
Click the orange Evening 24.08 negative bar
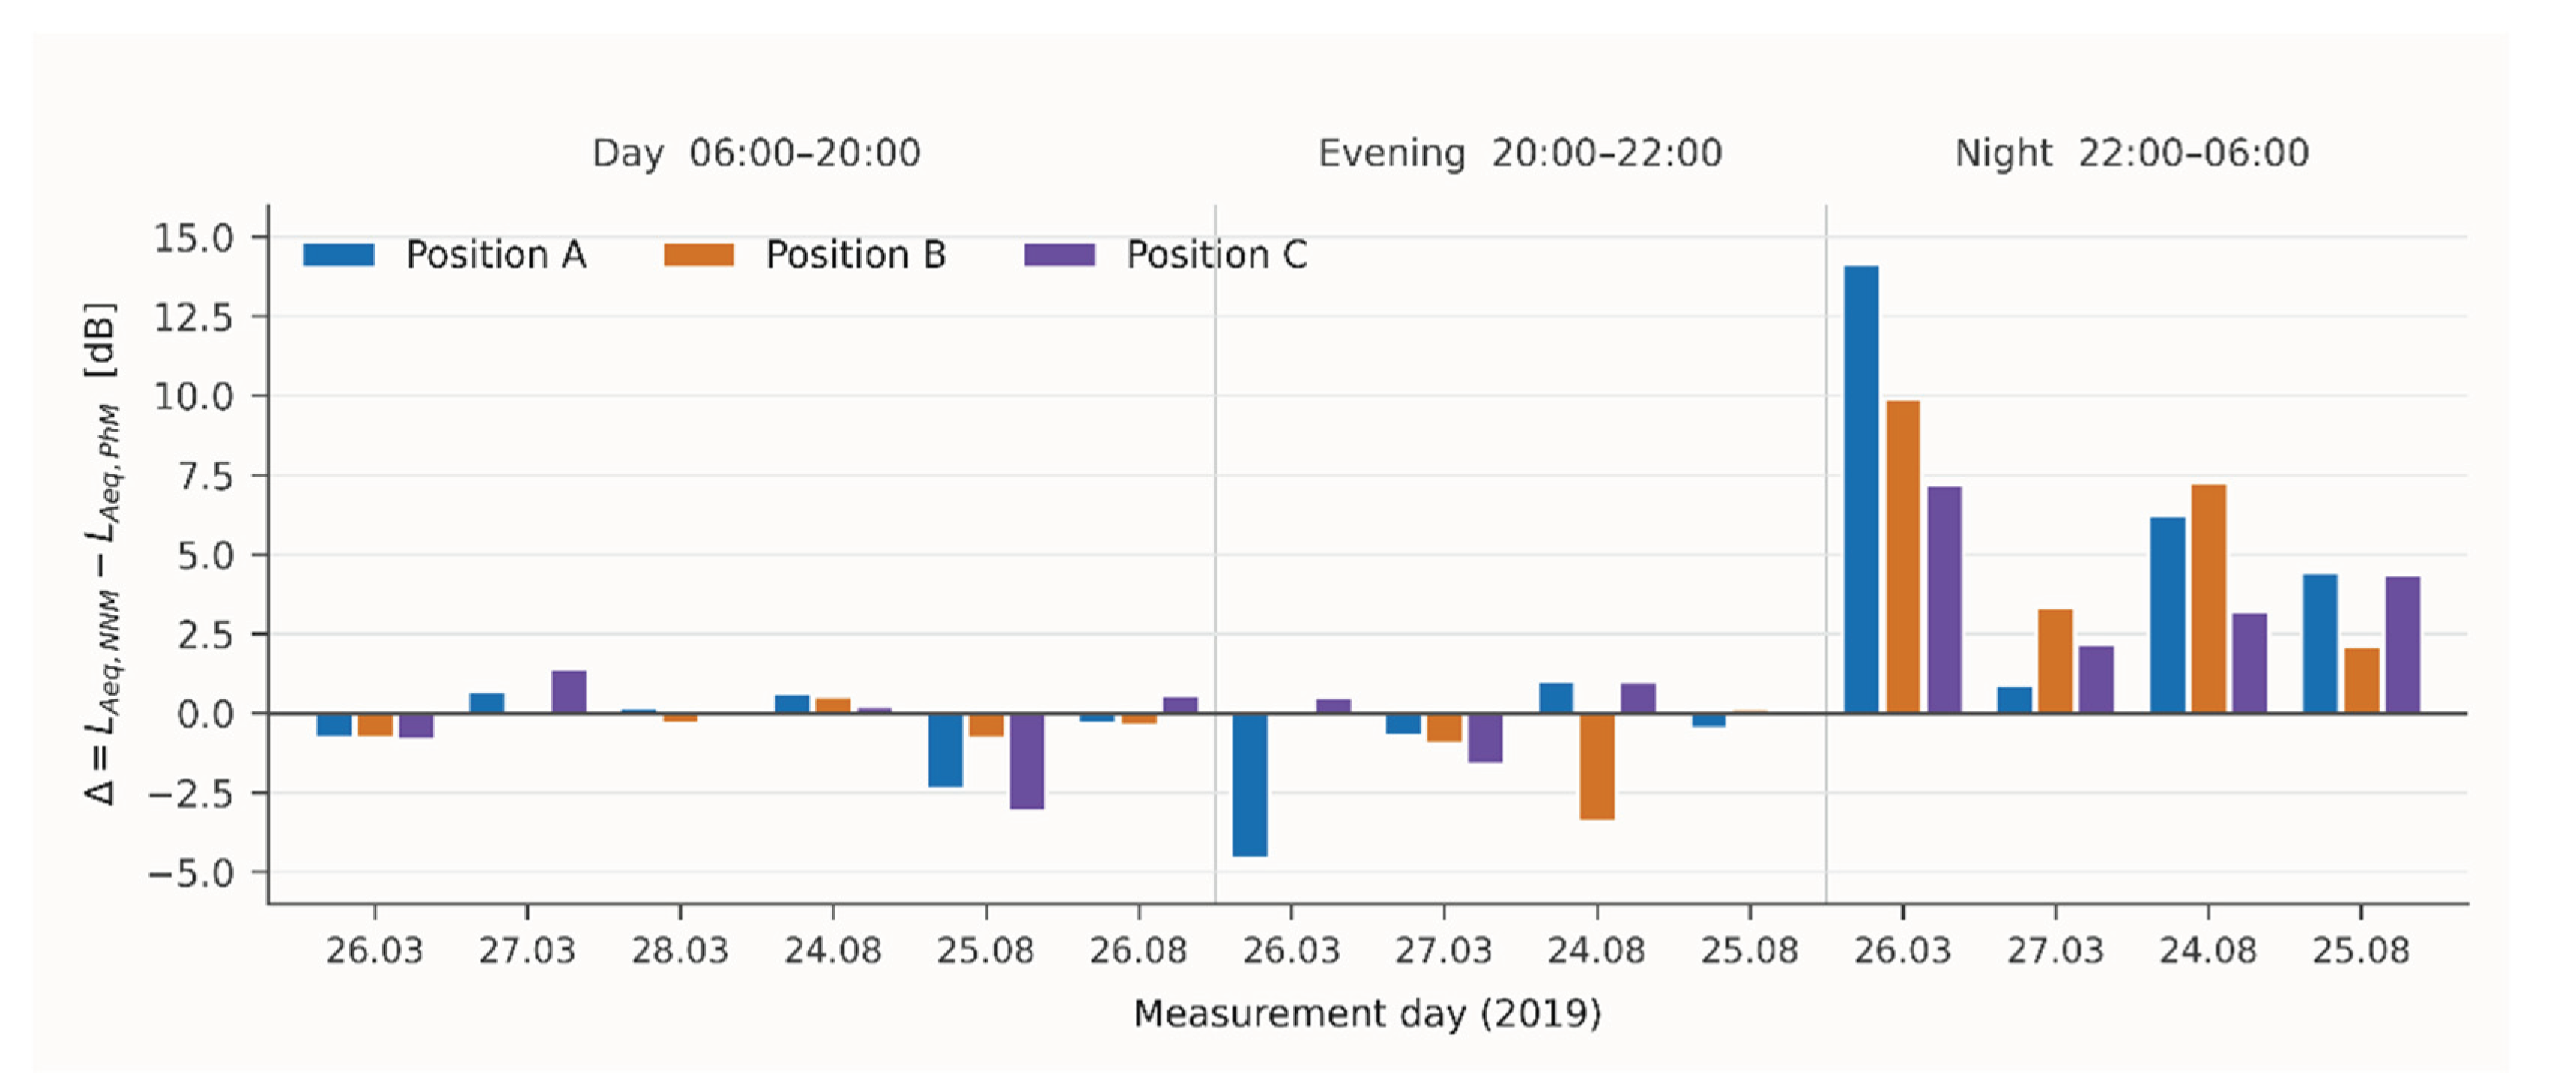tap(1597, 767)
